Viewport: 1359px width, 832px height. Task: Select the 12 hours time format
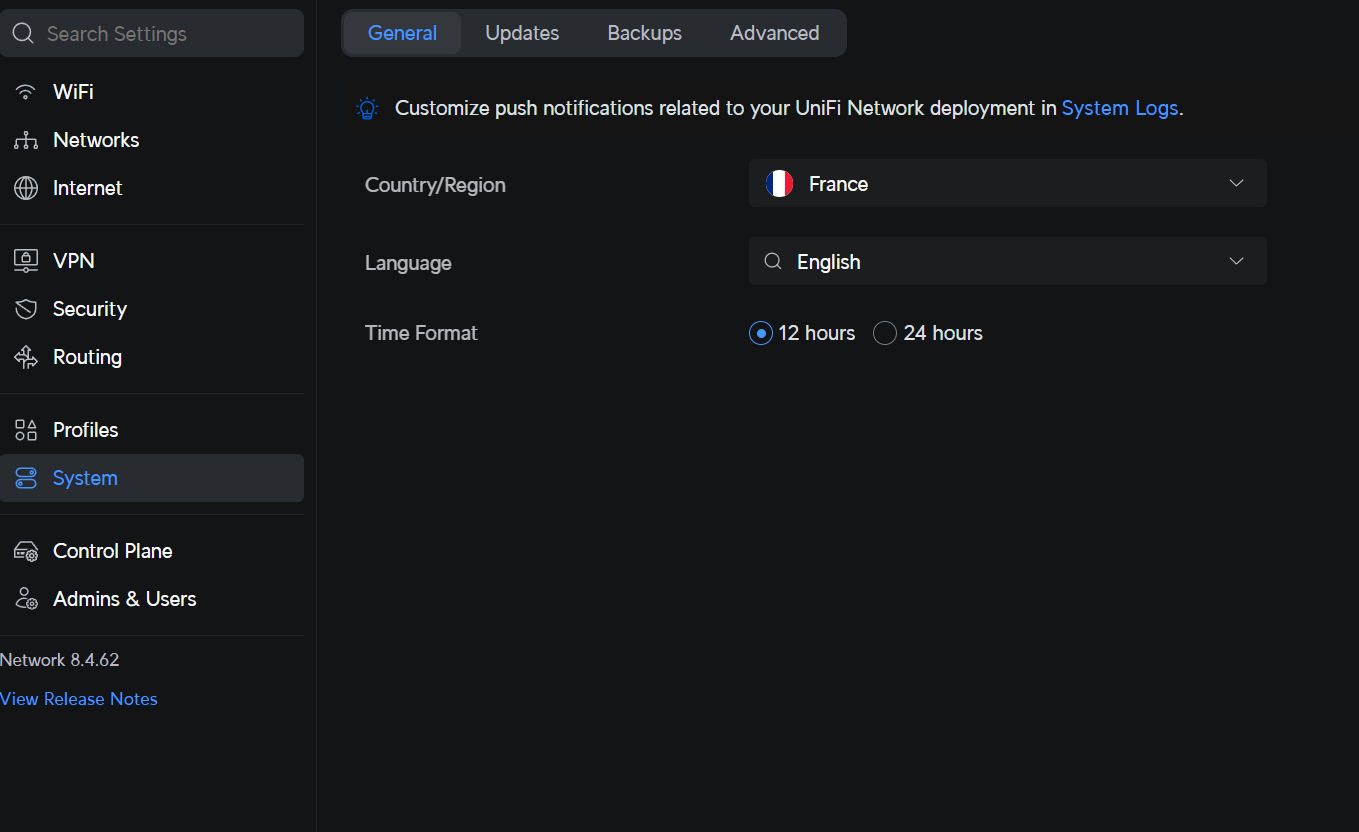[761, 333]
